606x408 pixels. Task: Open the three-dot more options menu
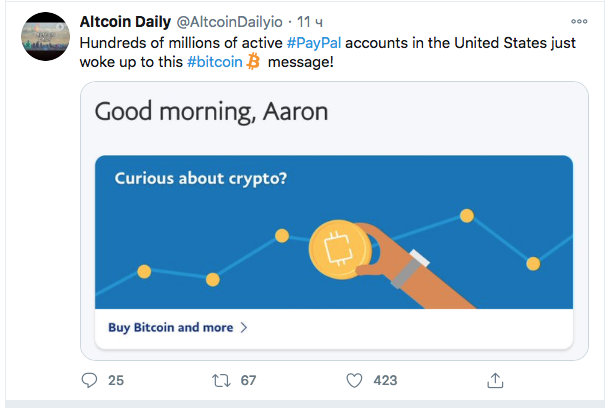coord(579,21)
